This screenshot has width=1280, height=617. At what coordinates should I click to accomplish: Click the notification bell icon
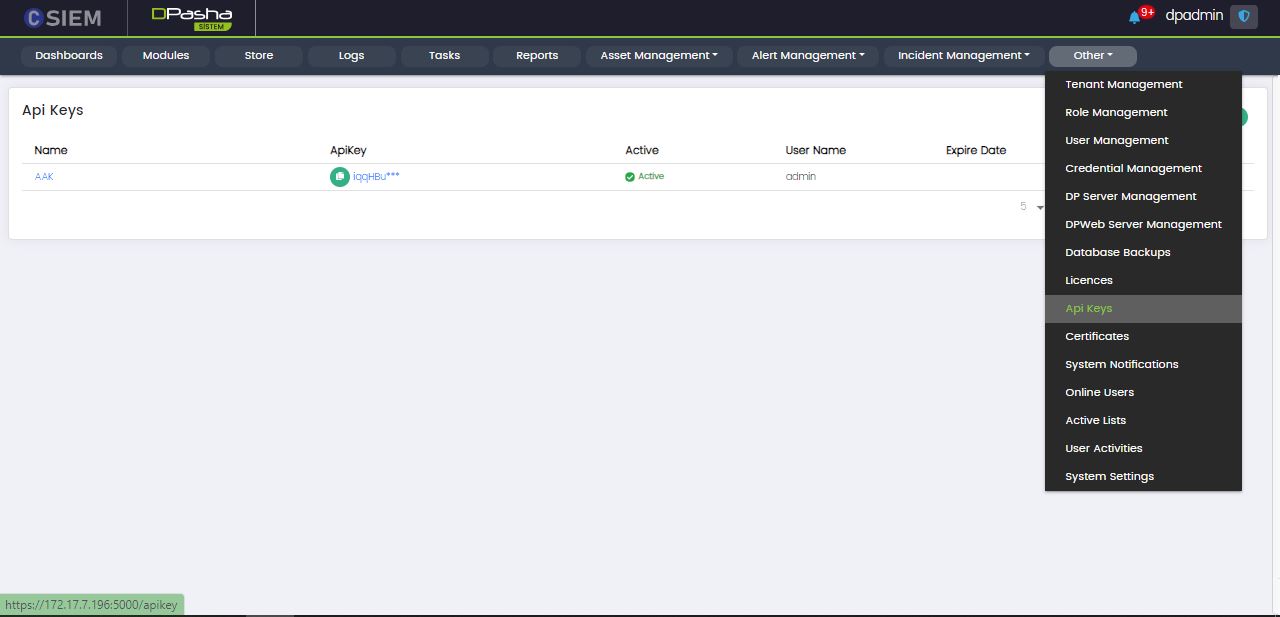1134,17
